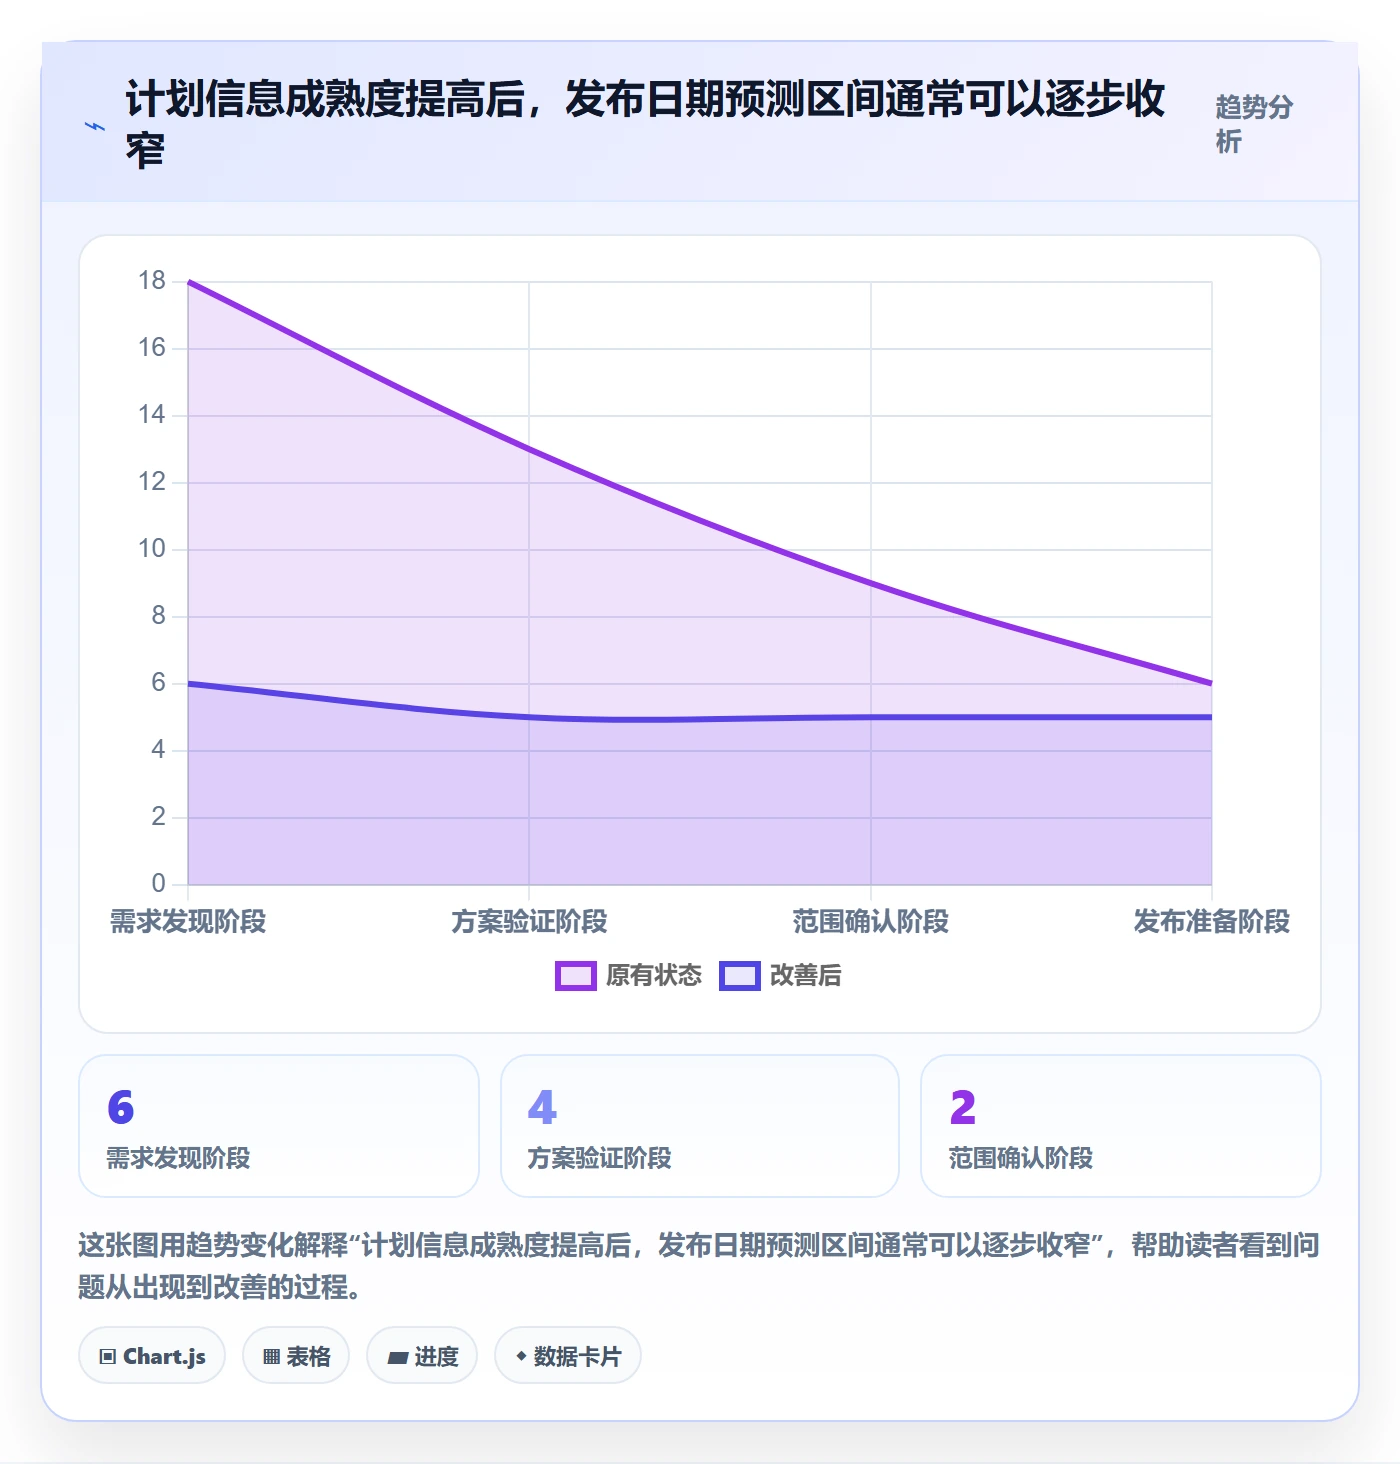The height and width of the screenshot is (1464, 1400).
Task: Open the stat card showing the number 6
Action: coord(279,1126)
